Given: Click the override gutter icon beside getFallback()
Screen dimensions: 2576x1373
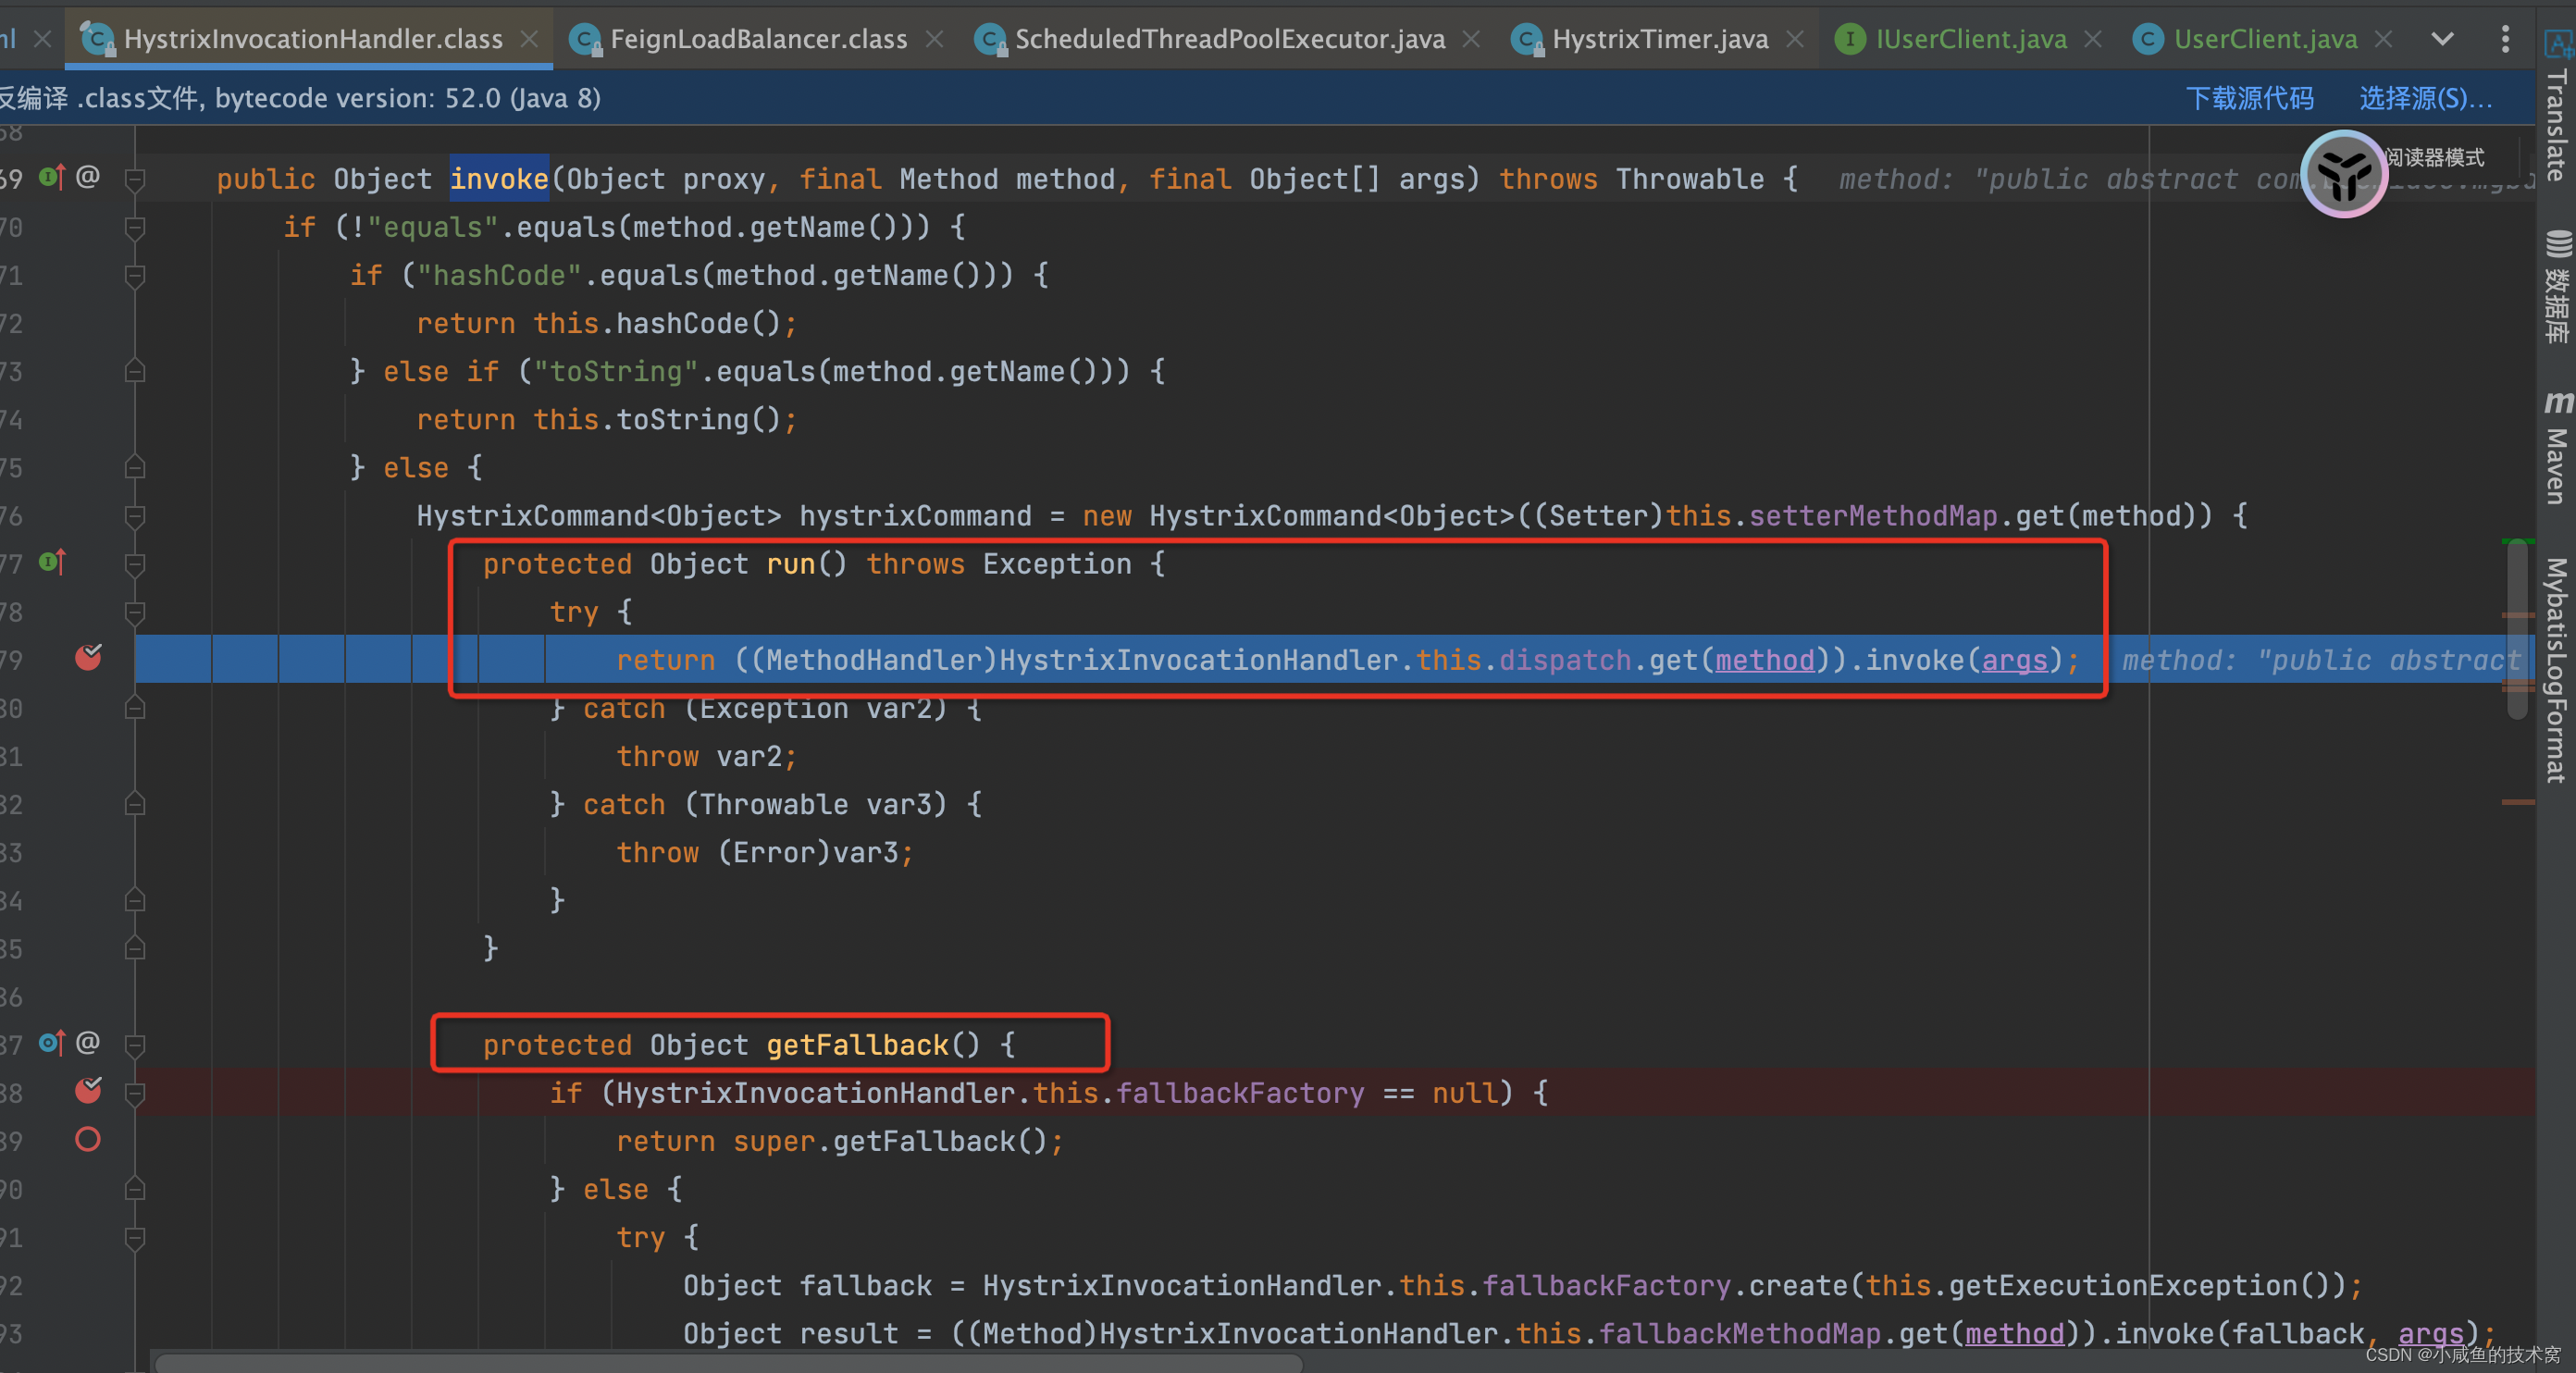Looking at the screenshot, I should coord(51,1043).
